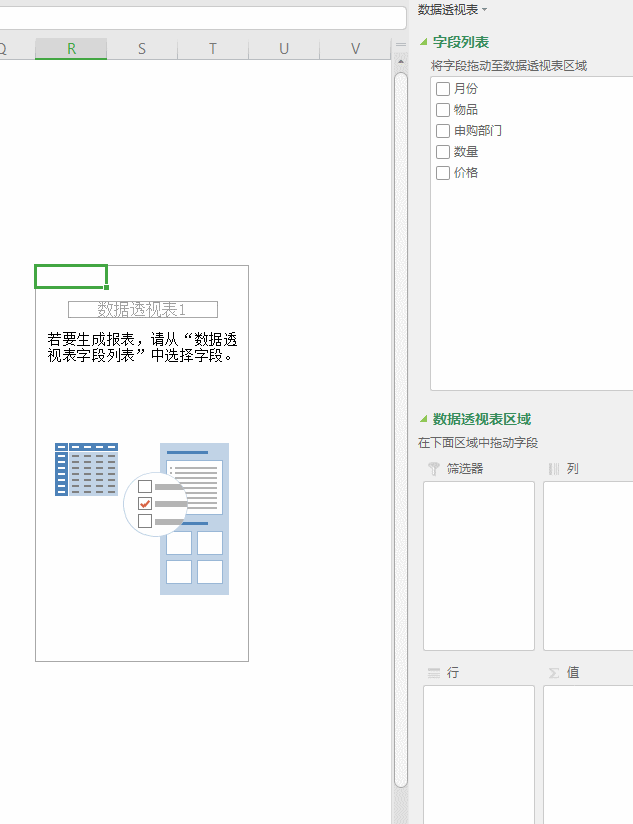Select column R header
Image resolution: width=633 pixels, height=824 pixels.
71,49
